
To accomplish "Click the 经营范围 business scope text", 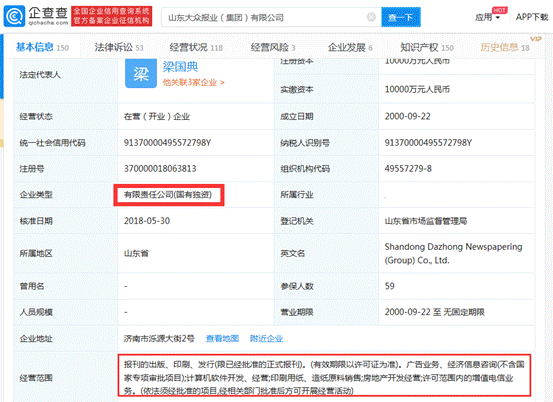I will (x=324, y=377).
